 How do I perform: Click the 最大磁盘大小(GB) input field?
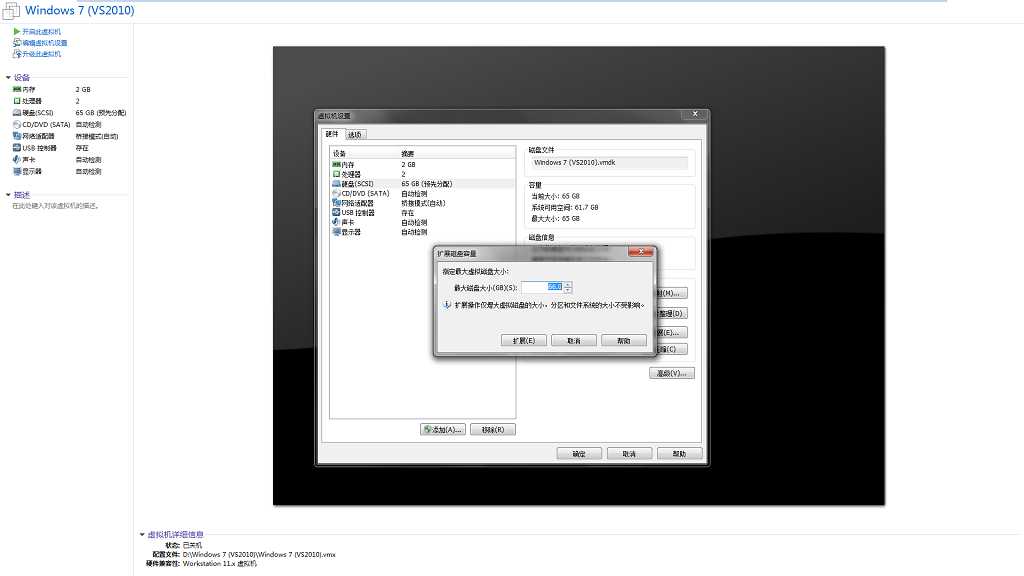[542, 287]
